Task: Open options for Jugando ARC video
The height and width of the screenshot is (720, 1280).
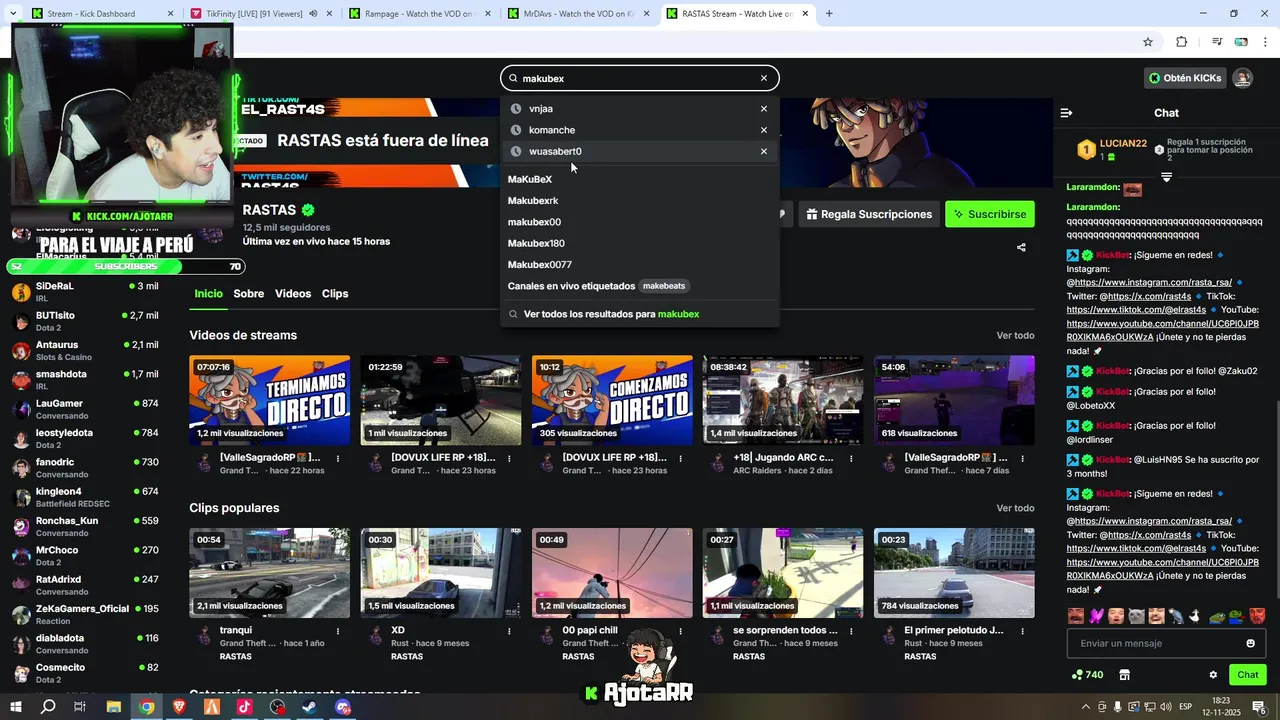Action: pos(851,458)
